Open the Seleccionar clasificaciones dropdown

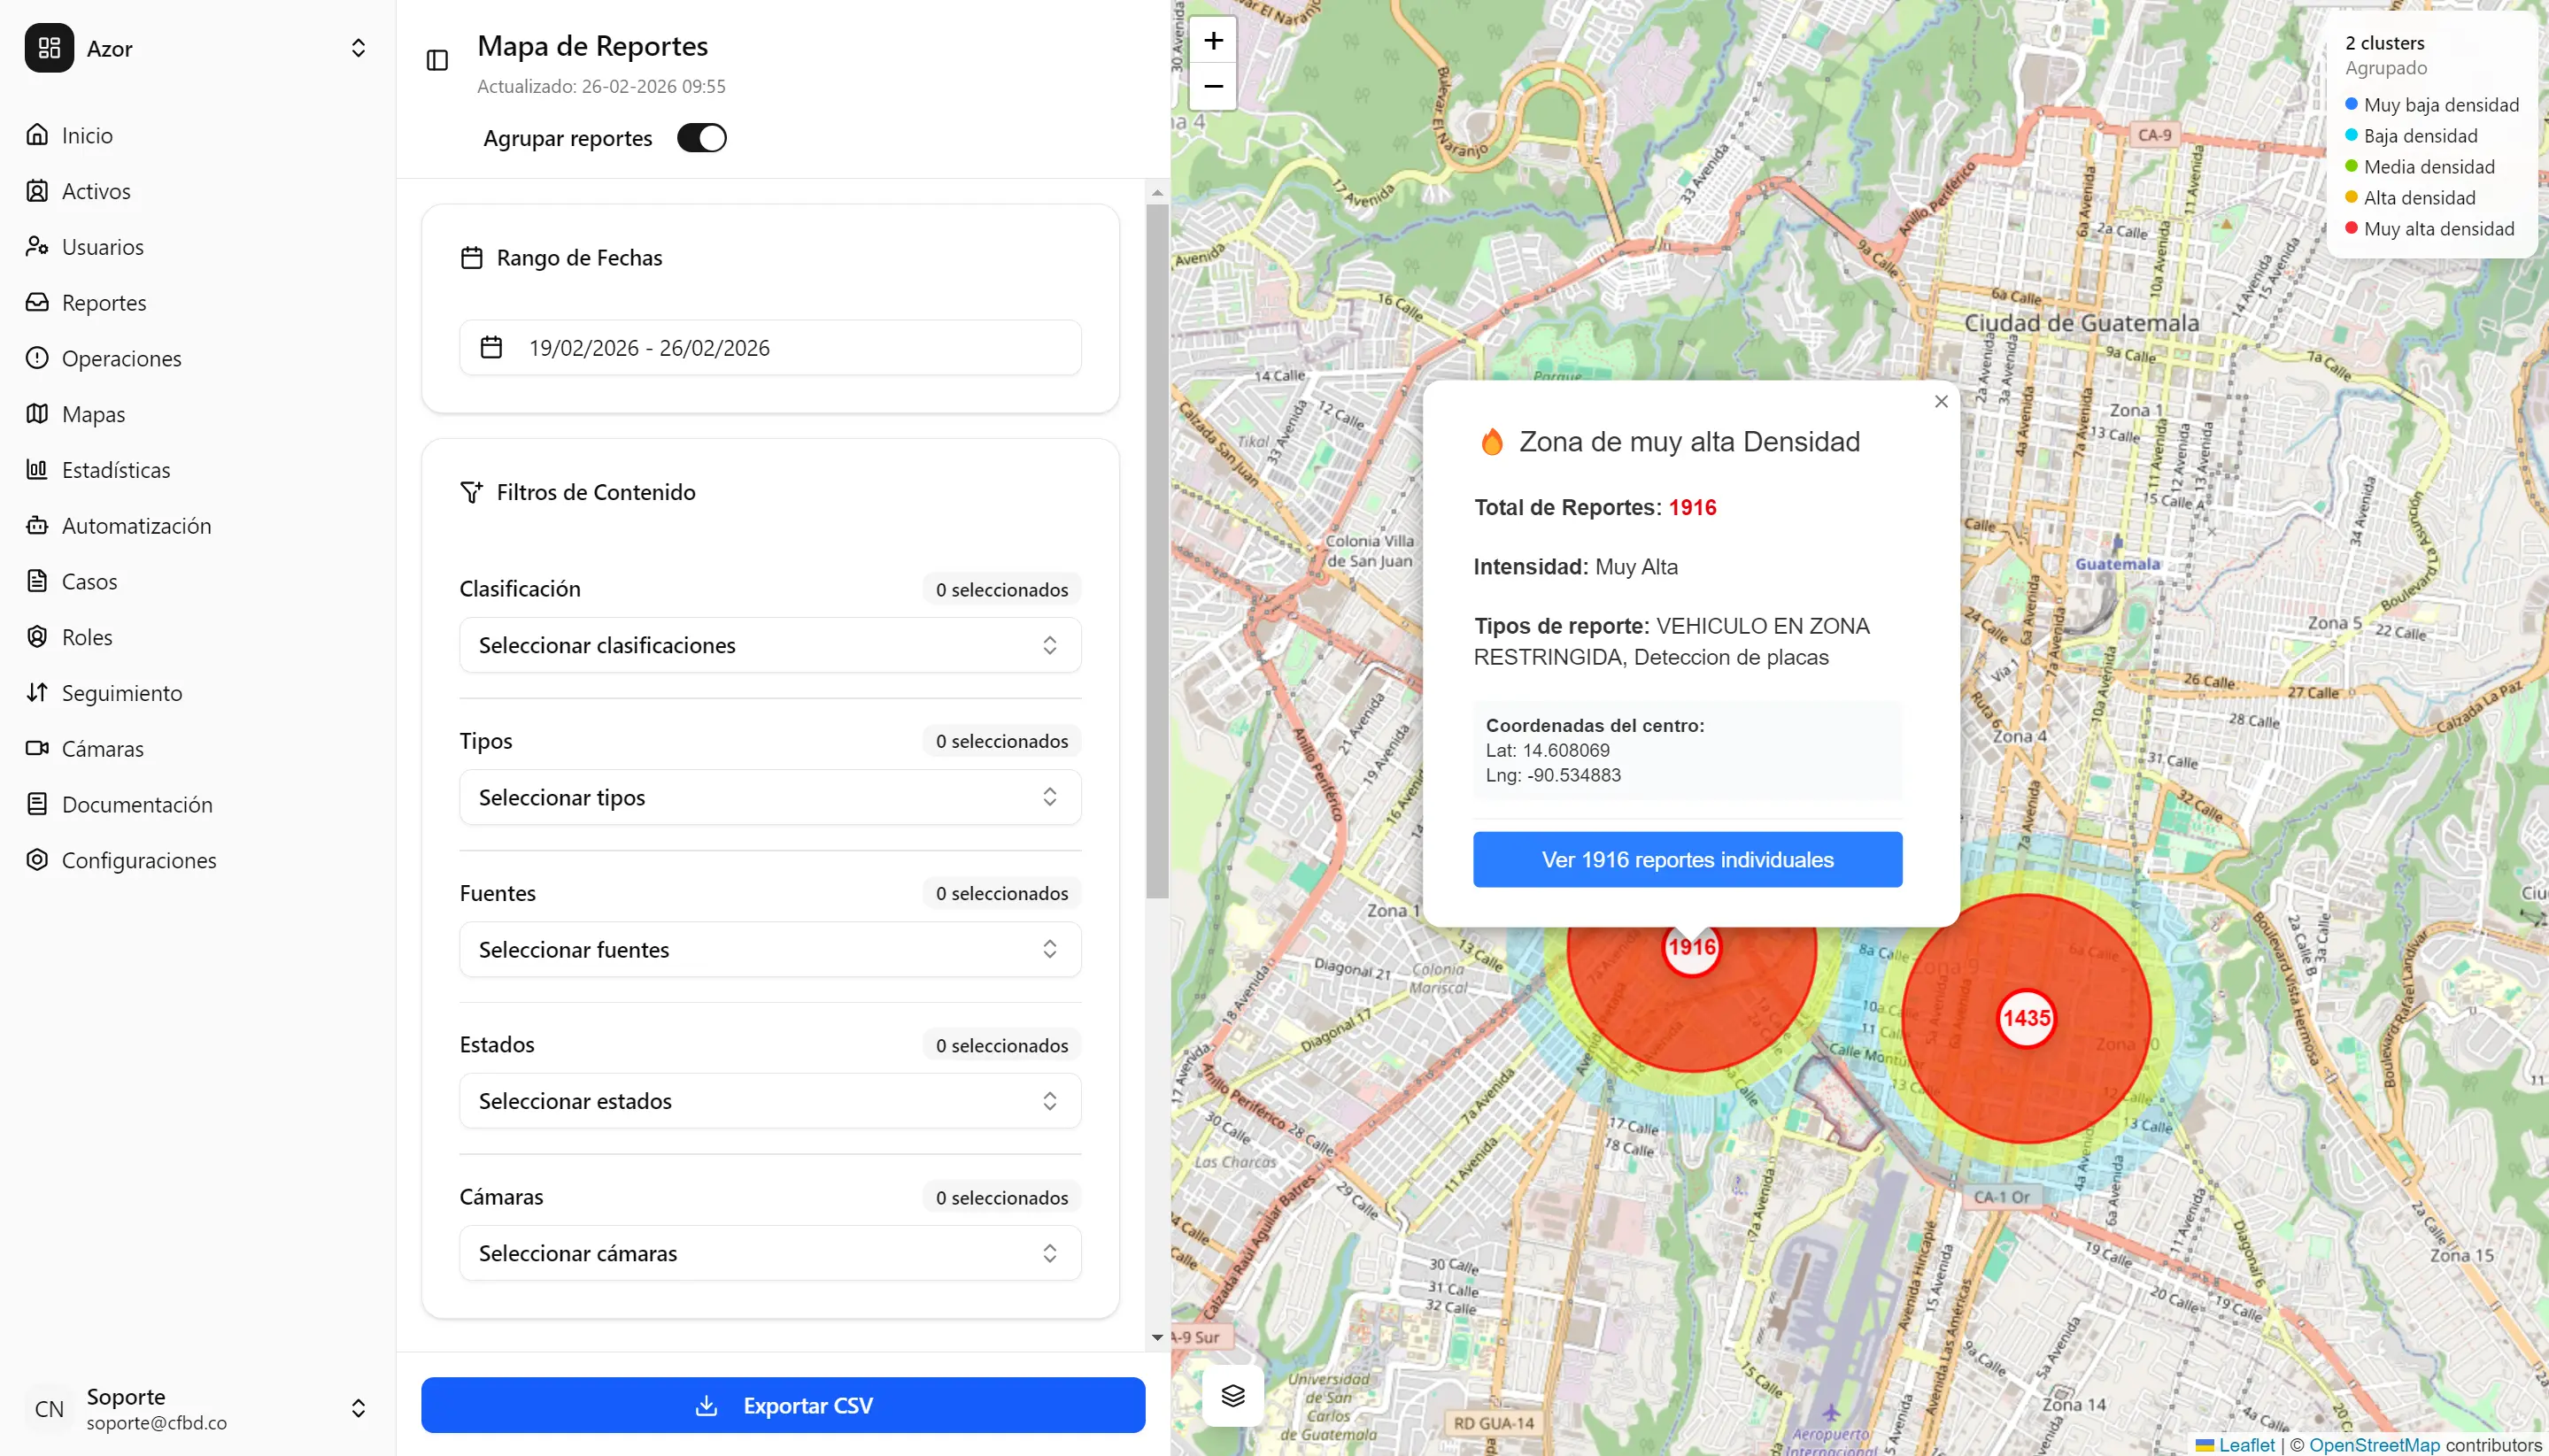click(x=769, y=645)
